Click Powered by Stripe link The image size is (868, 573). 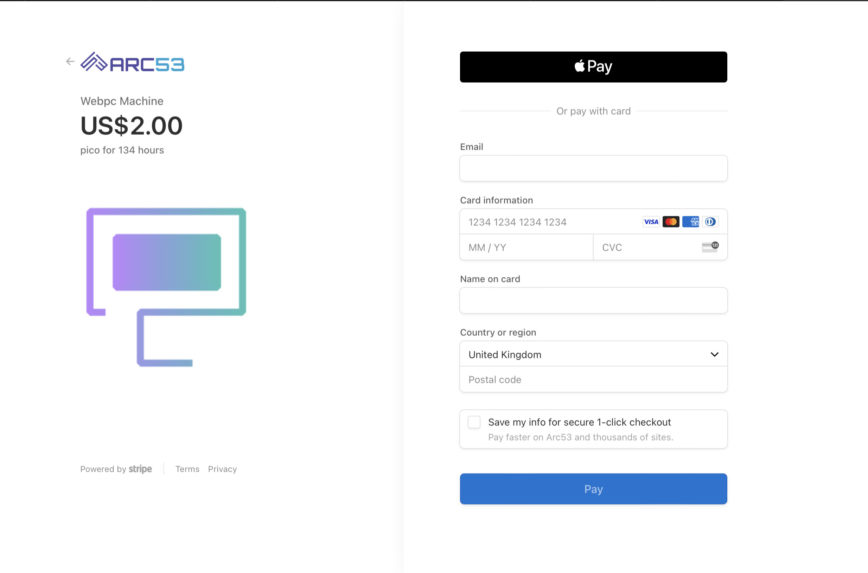[x=116, y=469]
